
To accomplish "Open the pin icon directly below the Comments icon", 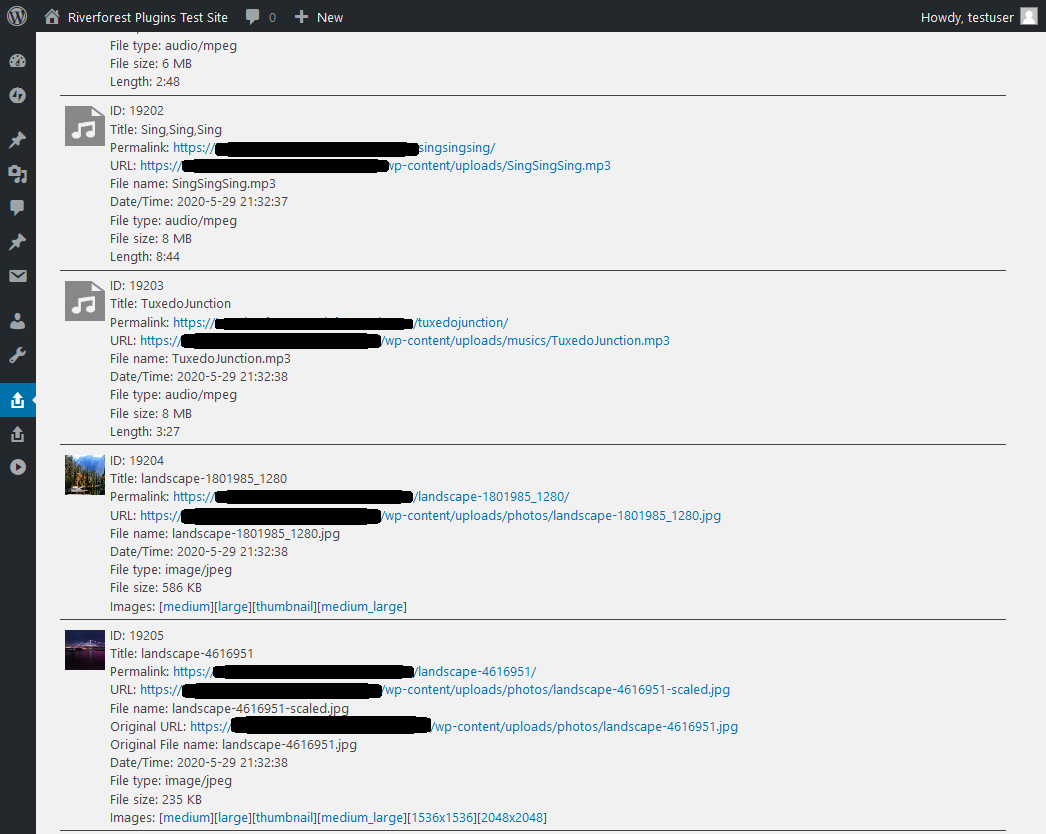I will click(17, 242).
